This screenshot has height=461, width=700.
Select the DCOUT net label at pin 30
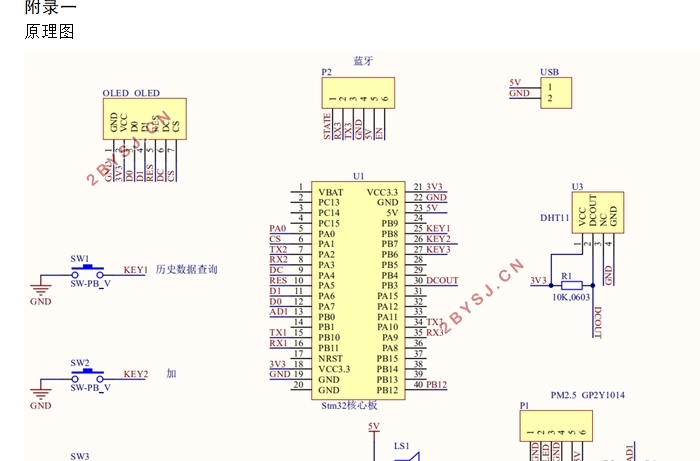442,281
